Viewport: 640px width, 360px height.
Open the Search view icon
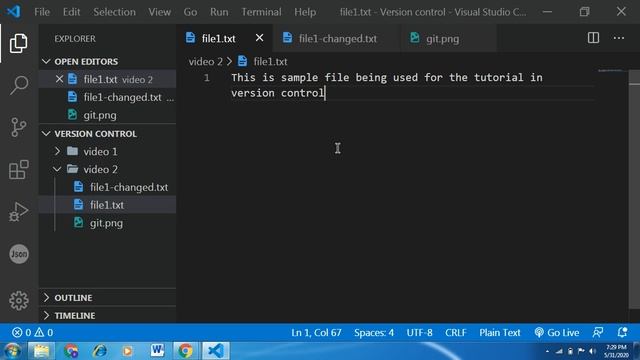[x=19, y=85]
